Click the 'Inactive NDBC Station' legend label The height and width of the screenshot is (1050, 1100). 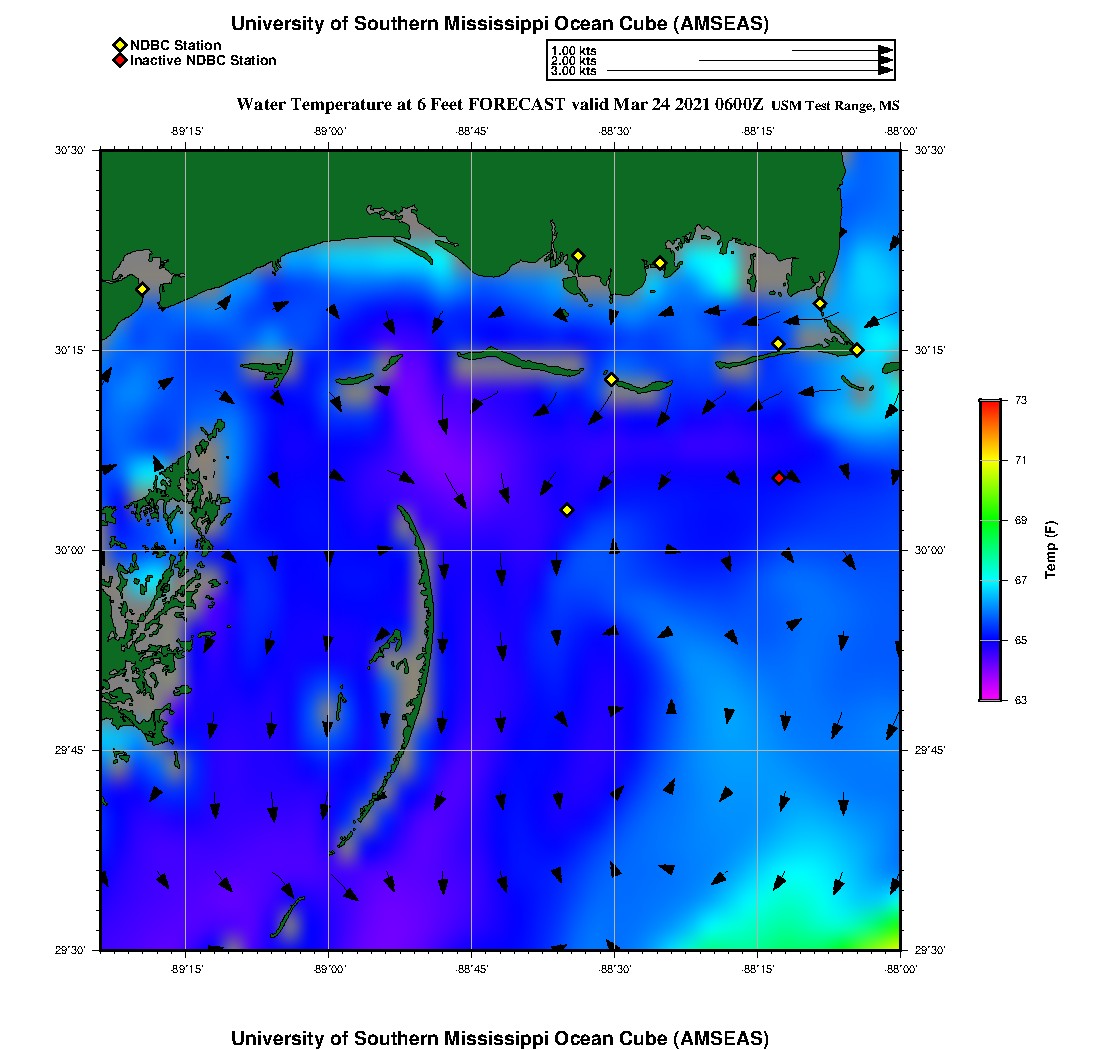click(203, 60)
